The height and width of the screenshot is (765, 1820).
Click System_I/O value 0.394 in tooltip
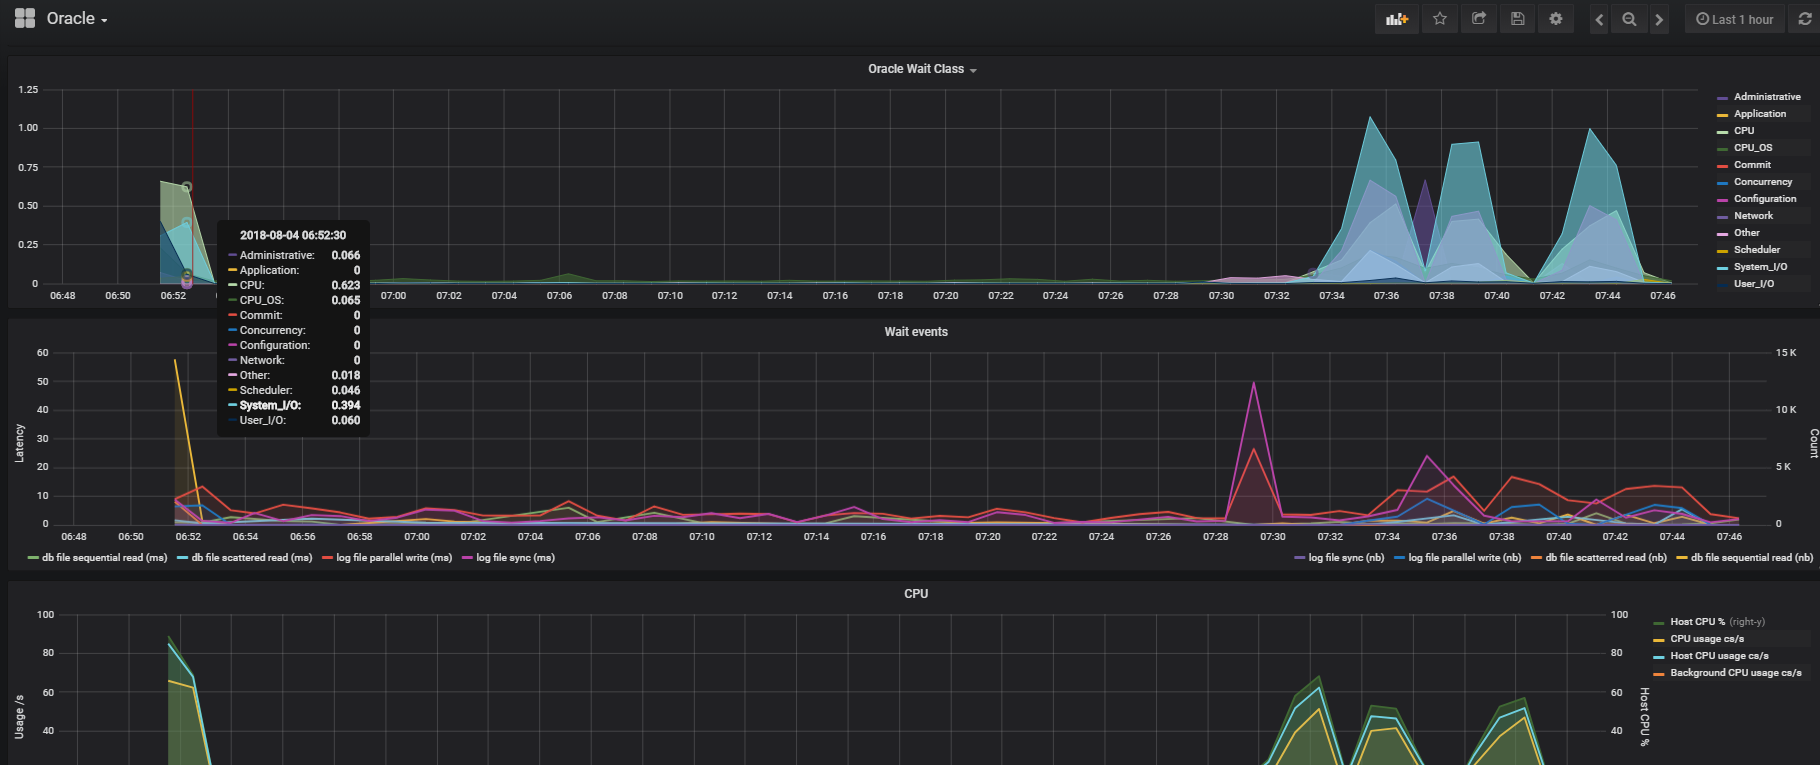click(346, 405)
